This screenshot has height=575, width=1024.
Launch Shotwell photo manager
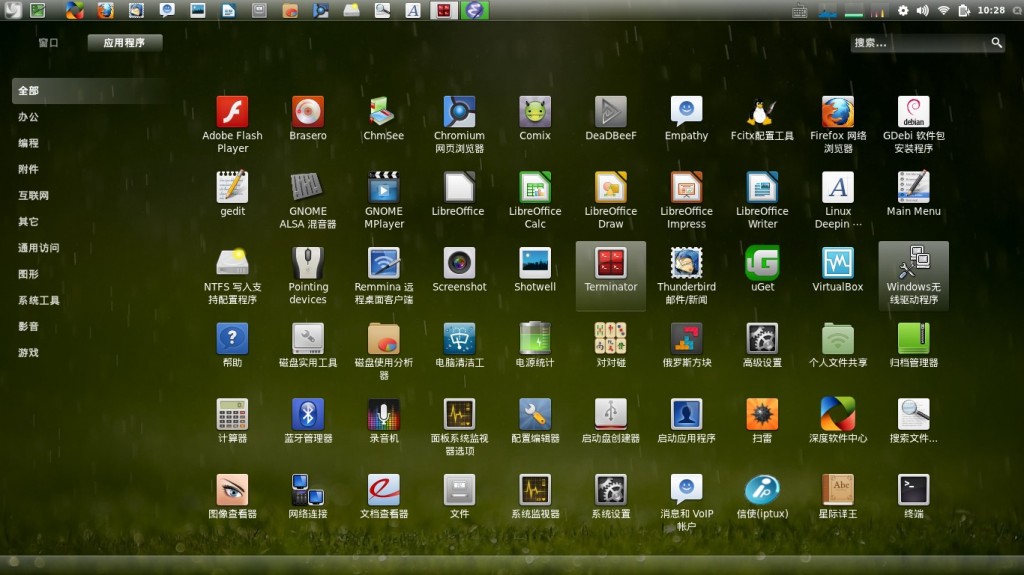pyautogui.click(x=535, y=270)
